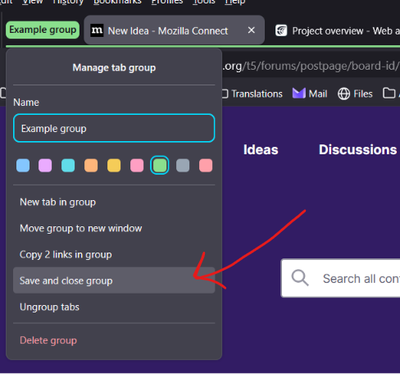This screenshot has height=374, width=400.
Task: Open the Bookmarks menu
Action: (117, 2)
